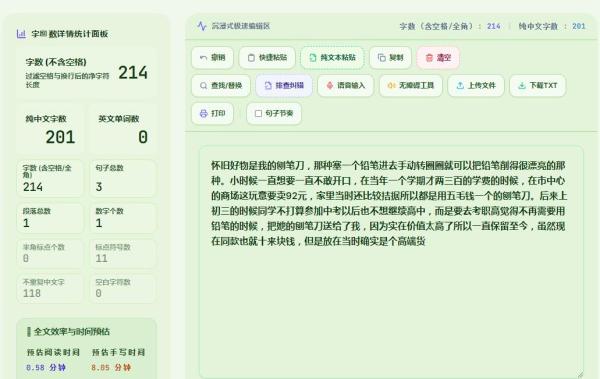Print with the 打印 button
This screenshot has height=379, width=600.
[x=212, y=113]
